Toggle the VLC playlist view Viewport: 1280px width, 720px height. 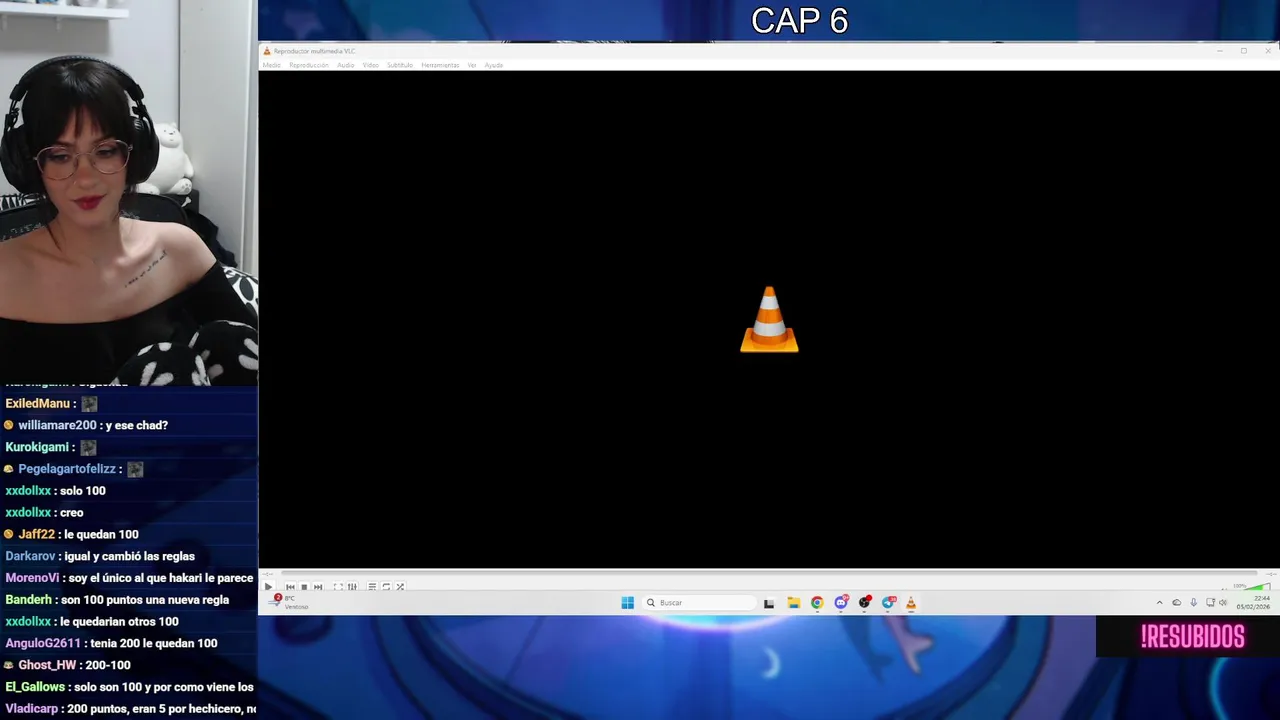tap(372, 587)
